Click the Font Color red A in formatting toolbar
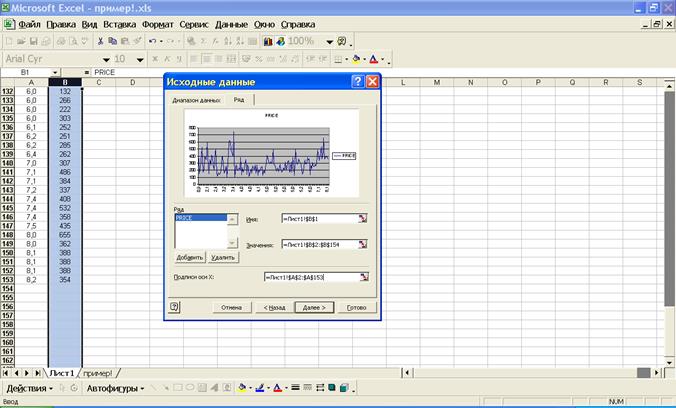This screenshot has height=408, width=676. tap(374, 59)
